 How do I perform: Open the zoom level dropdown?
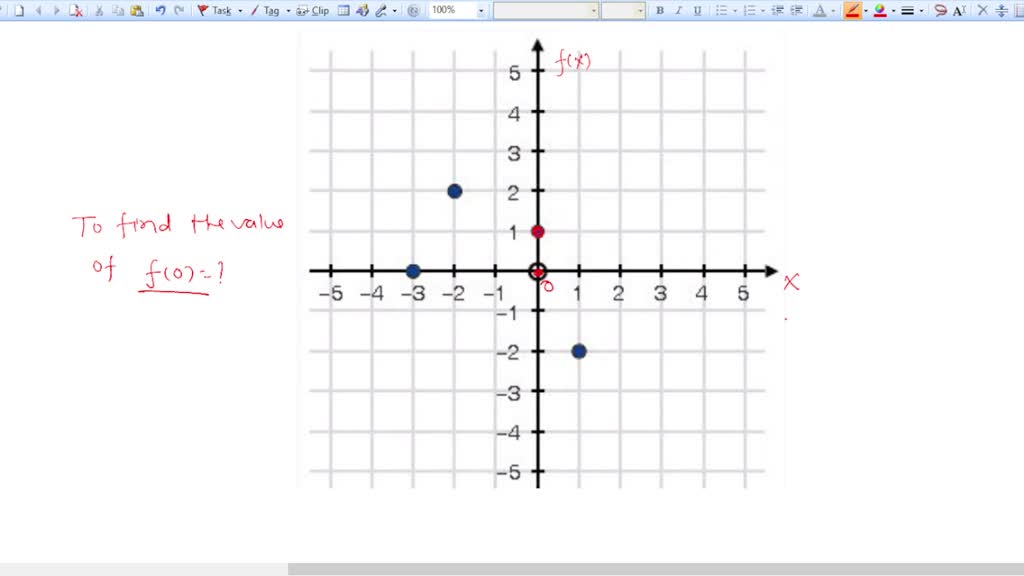(x=480, y=11)
